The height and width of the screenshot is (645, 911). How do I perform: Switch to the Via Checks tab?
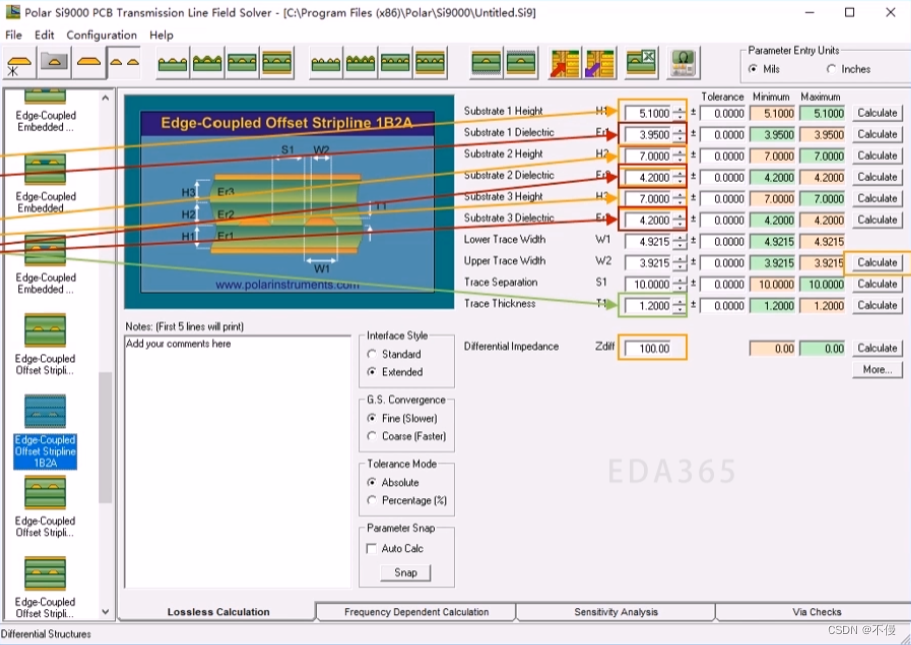(x=816, y=612)
